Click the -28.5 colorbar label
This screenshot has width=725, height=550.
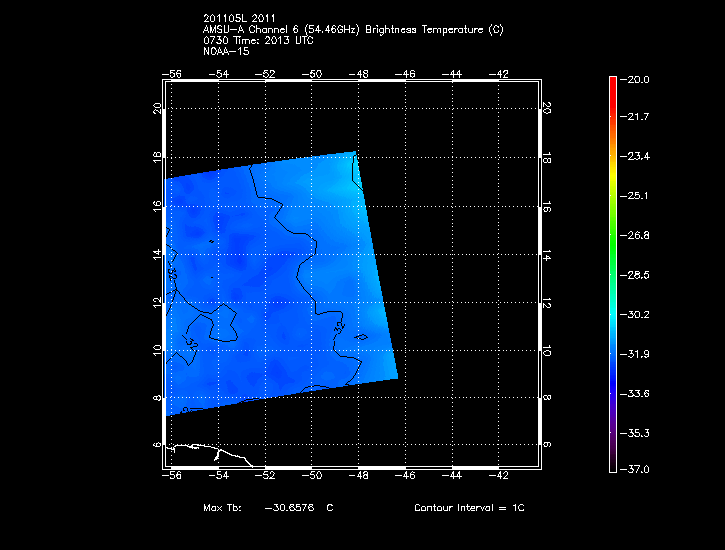coord(635,275)
